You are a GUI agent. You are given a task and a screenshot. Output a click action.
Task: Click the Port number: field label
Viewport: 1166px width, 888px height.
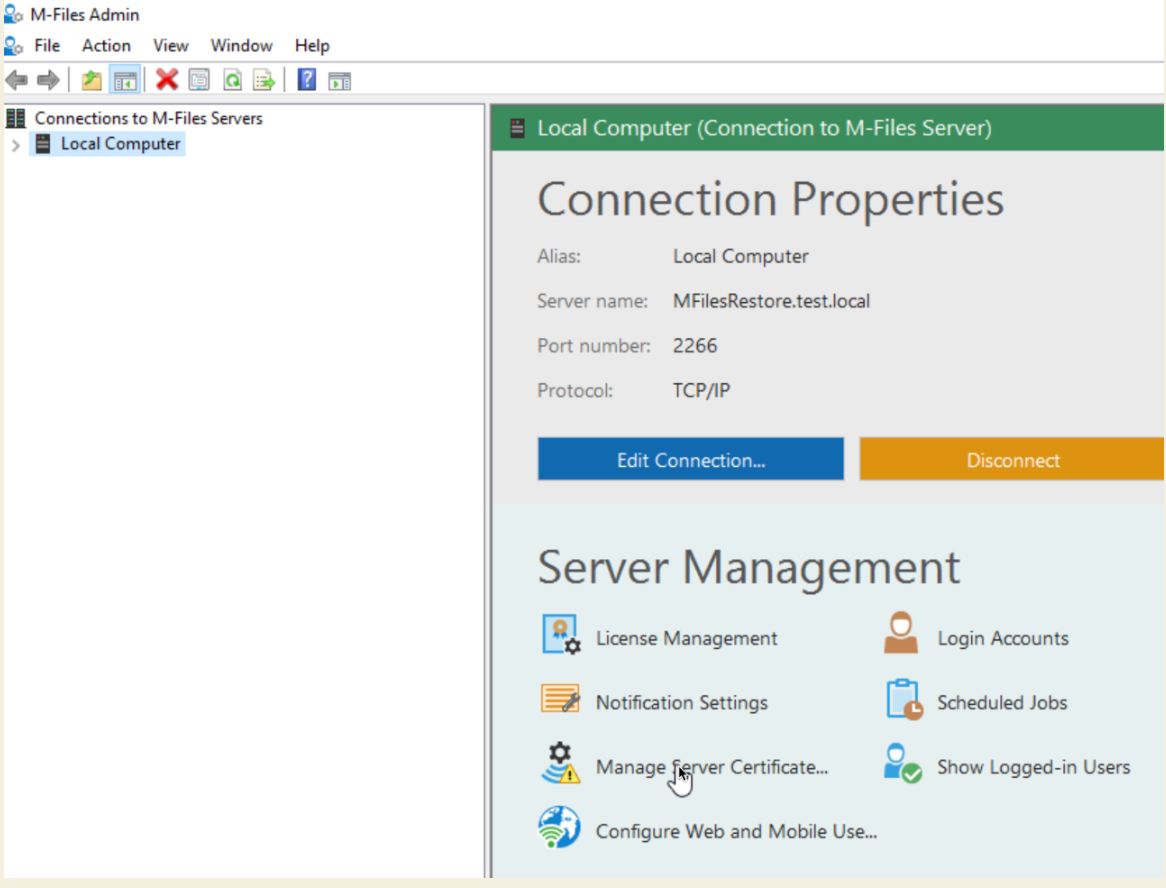pos(594,346)
